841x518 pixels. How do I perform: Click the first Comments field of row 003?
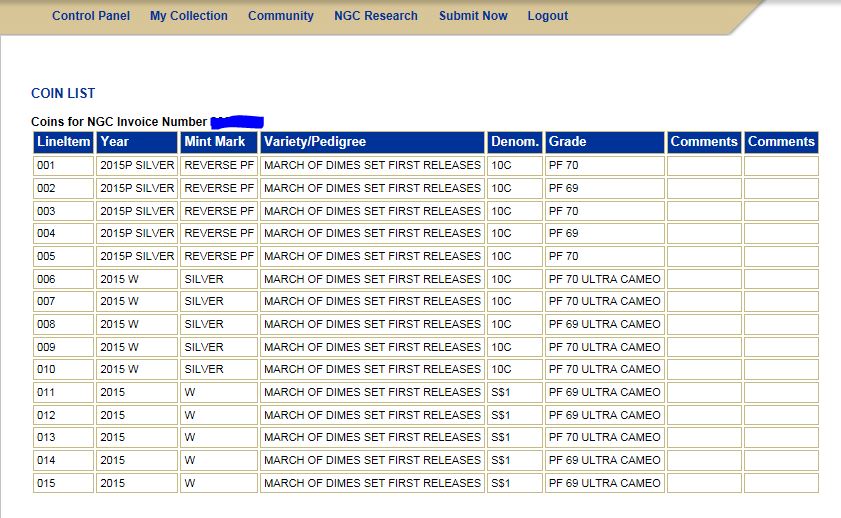point(704,211)
